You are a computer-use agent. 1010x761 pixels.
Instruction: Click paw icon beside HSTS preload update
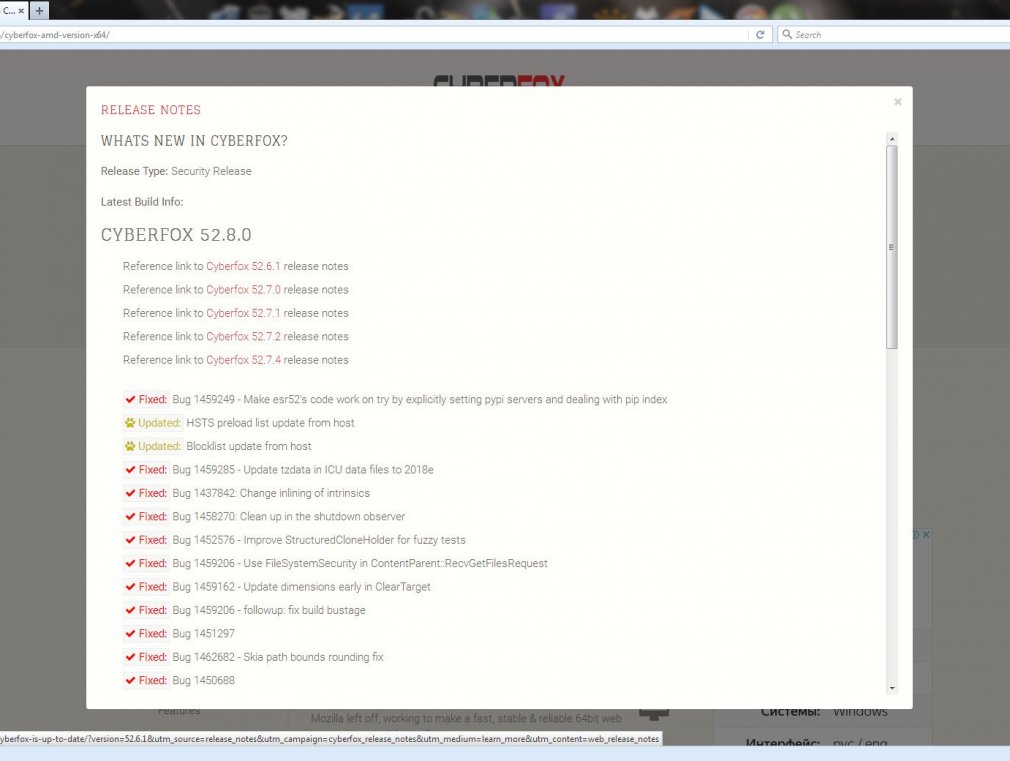click(x=130, y=423)
